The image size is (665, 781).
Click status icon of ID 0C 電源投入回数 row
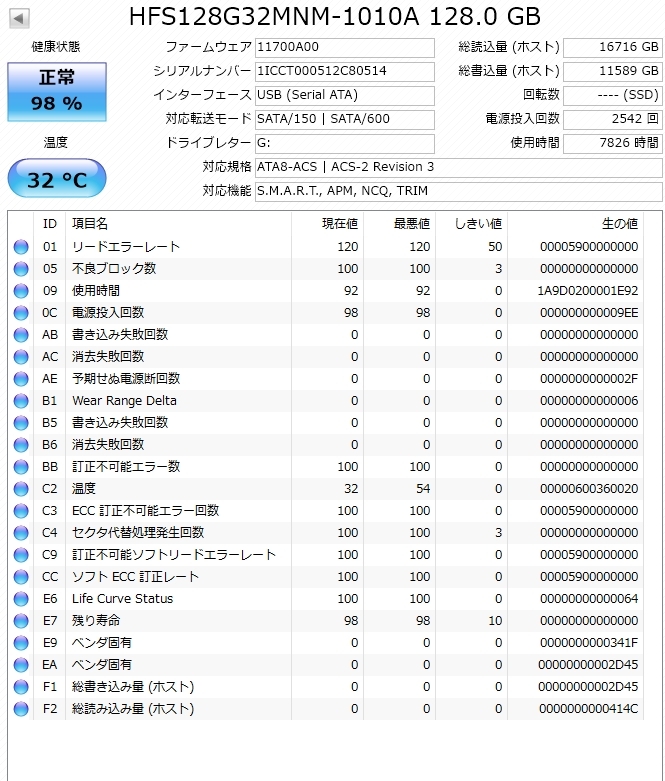[x=21, y=313]
